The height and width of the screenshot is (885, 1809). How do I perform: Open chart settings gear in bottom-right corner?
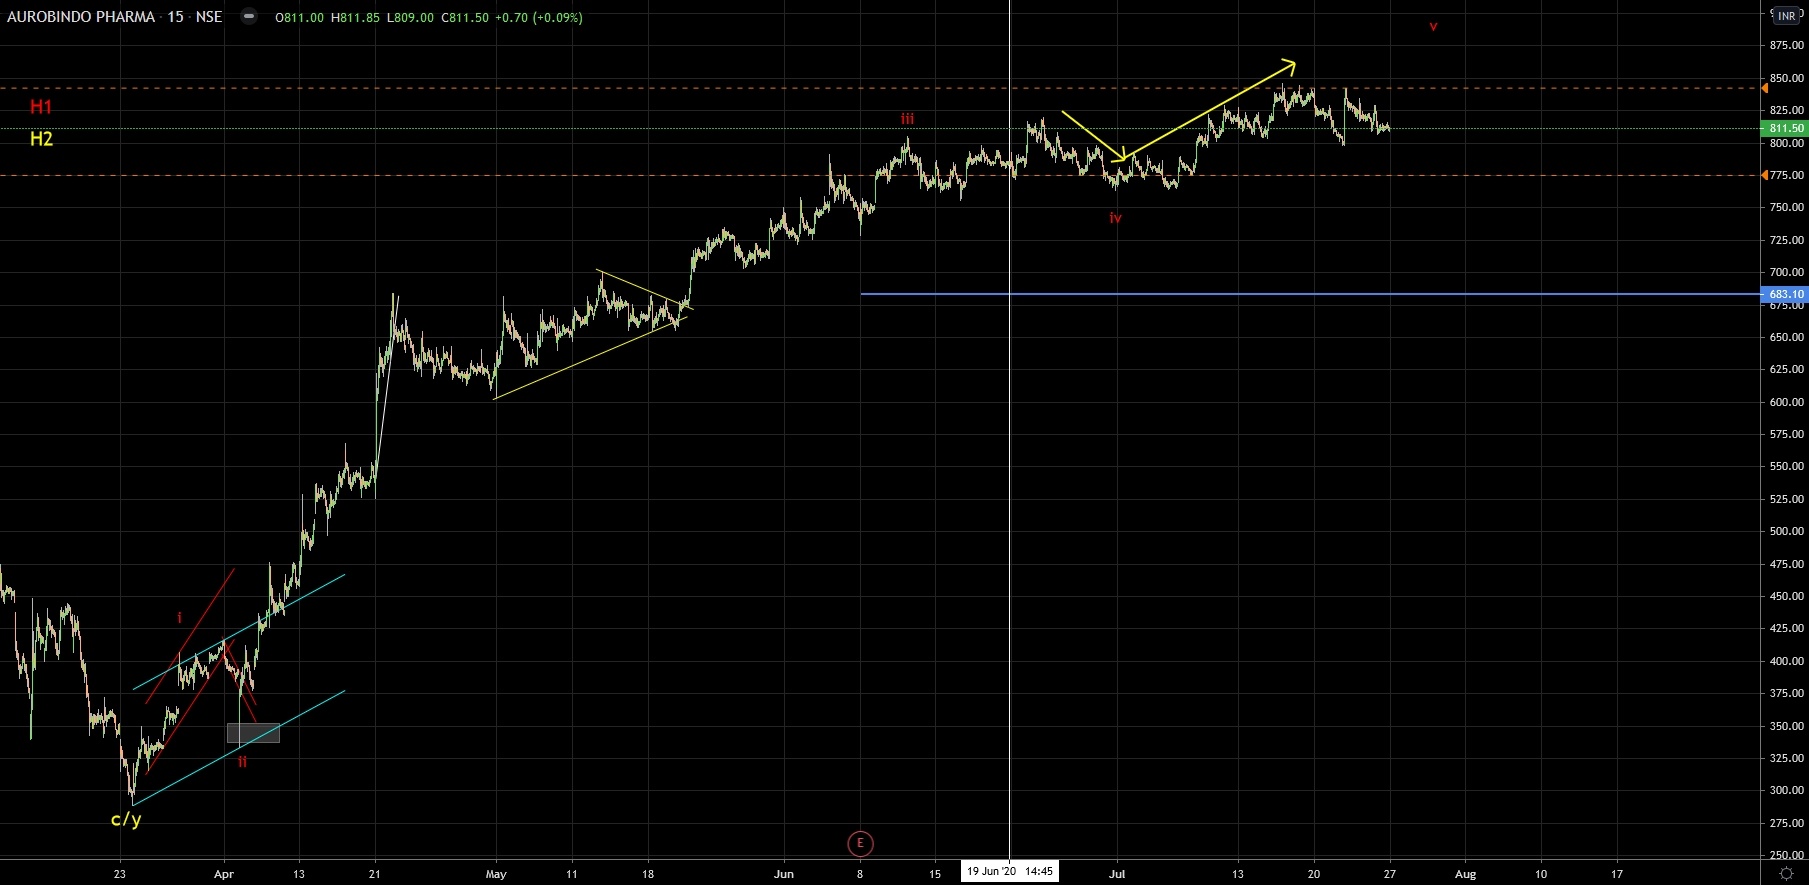1786,873
